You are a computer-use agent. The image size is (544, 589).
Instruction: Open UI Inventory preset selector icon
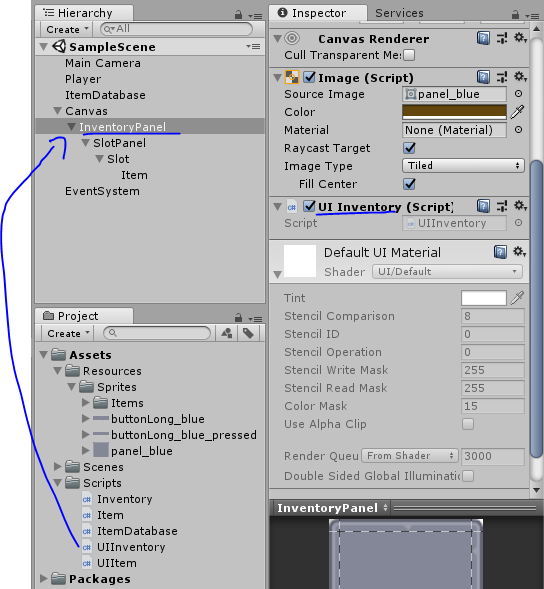[502, 206]
